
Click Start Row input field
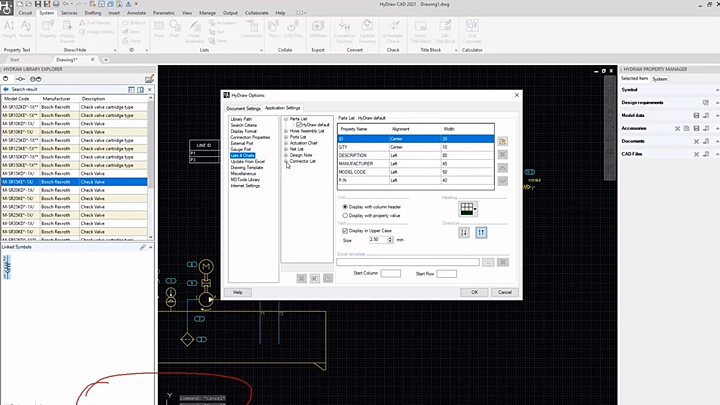coord(446,274)
